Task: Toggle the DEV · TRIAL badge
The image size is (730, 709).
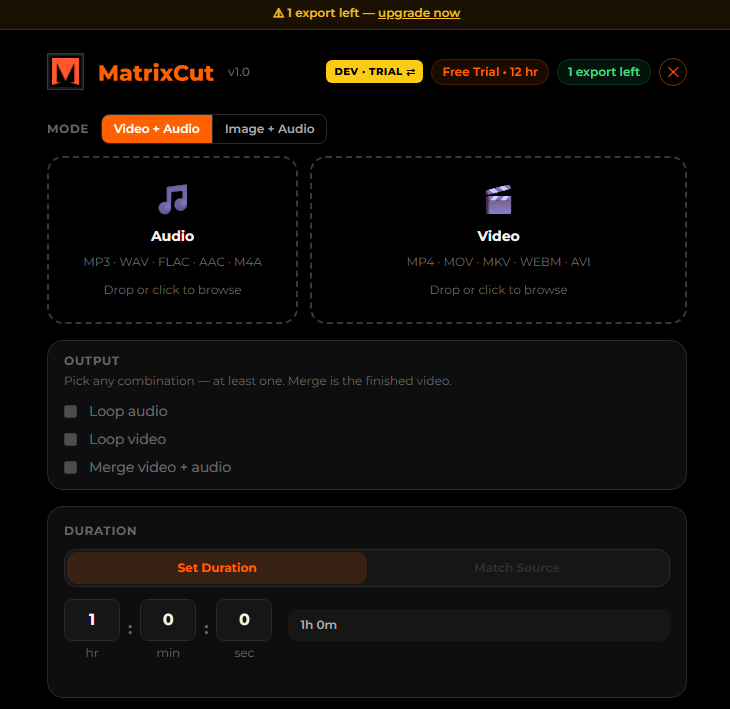Action: [374, 72]
